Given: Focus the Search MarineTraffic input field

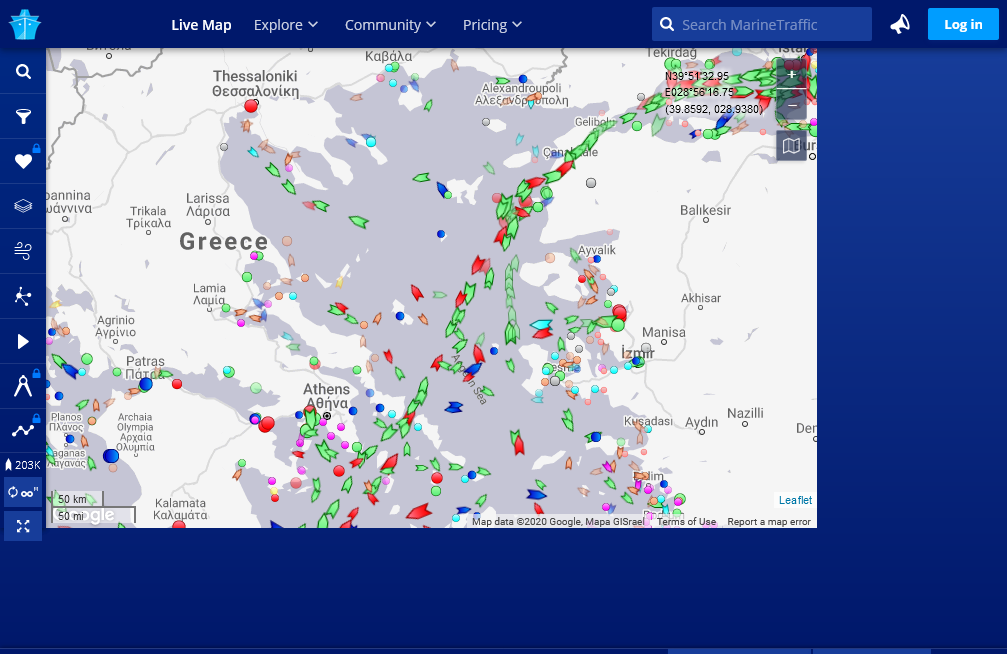Looking at the screenshot, I should pos(762,24).
